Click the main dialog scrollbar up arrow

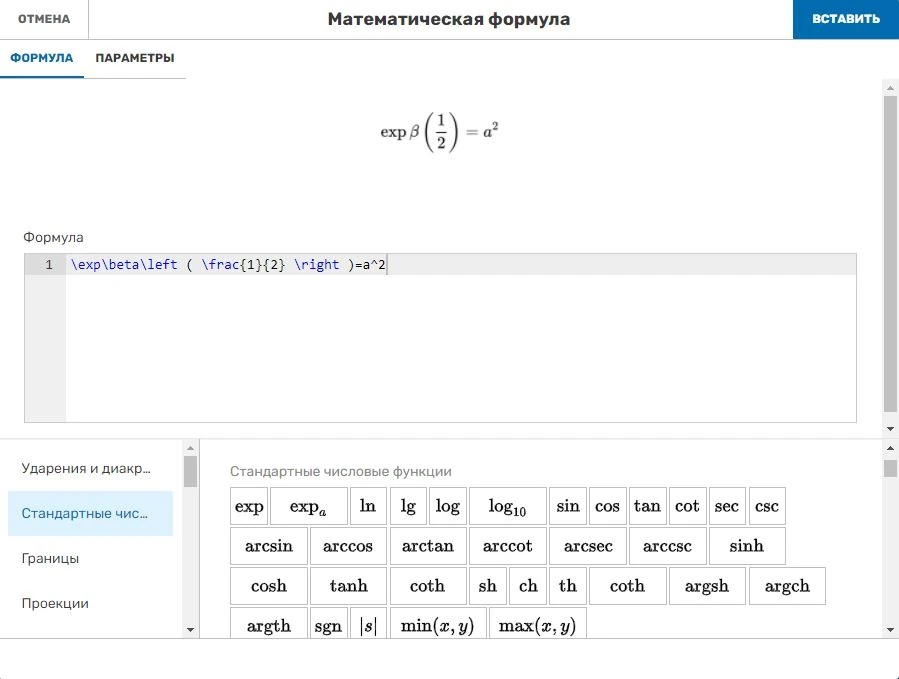(x=890, y=88)
